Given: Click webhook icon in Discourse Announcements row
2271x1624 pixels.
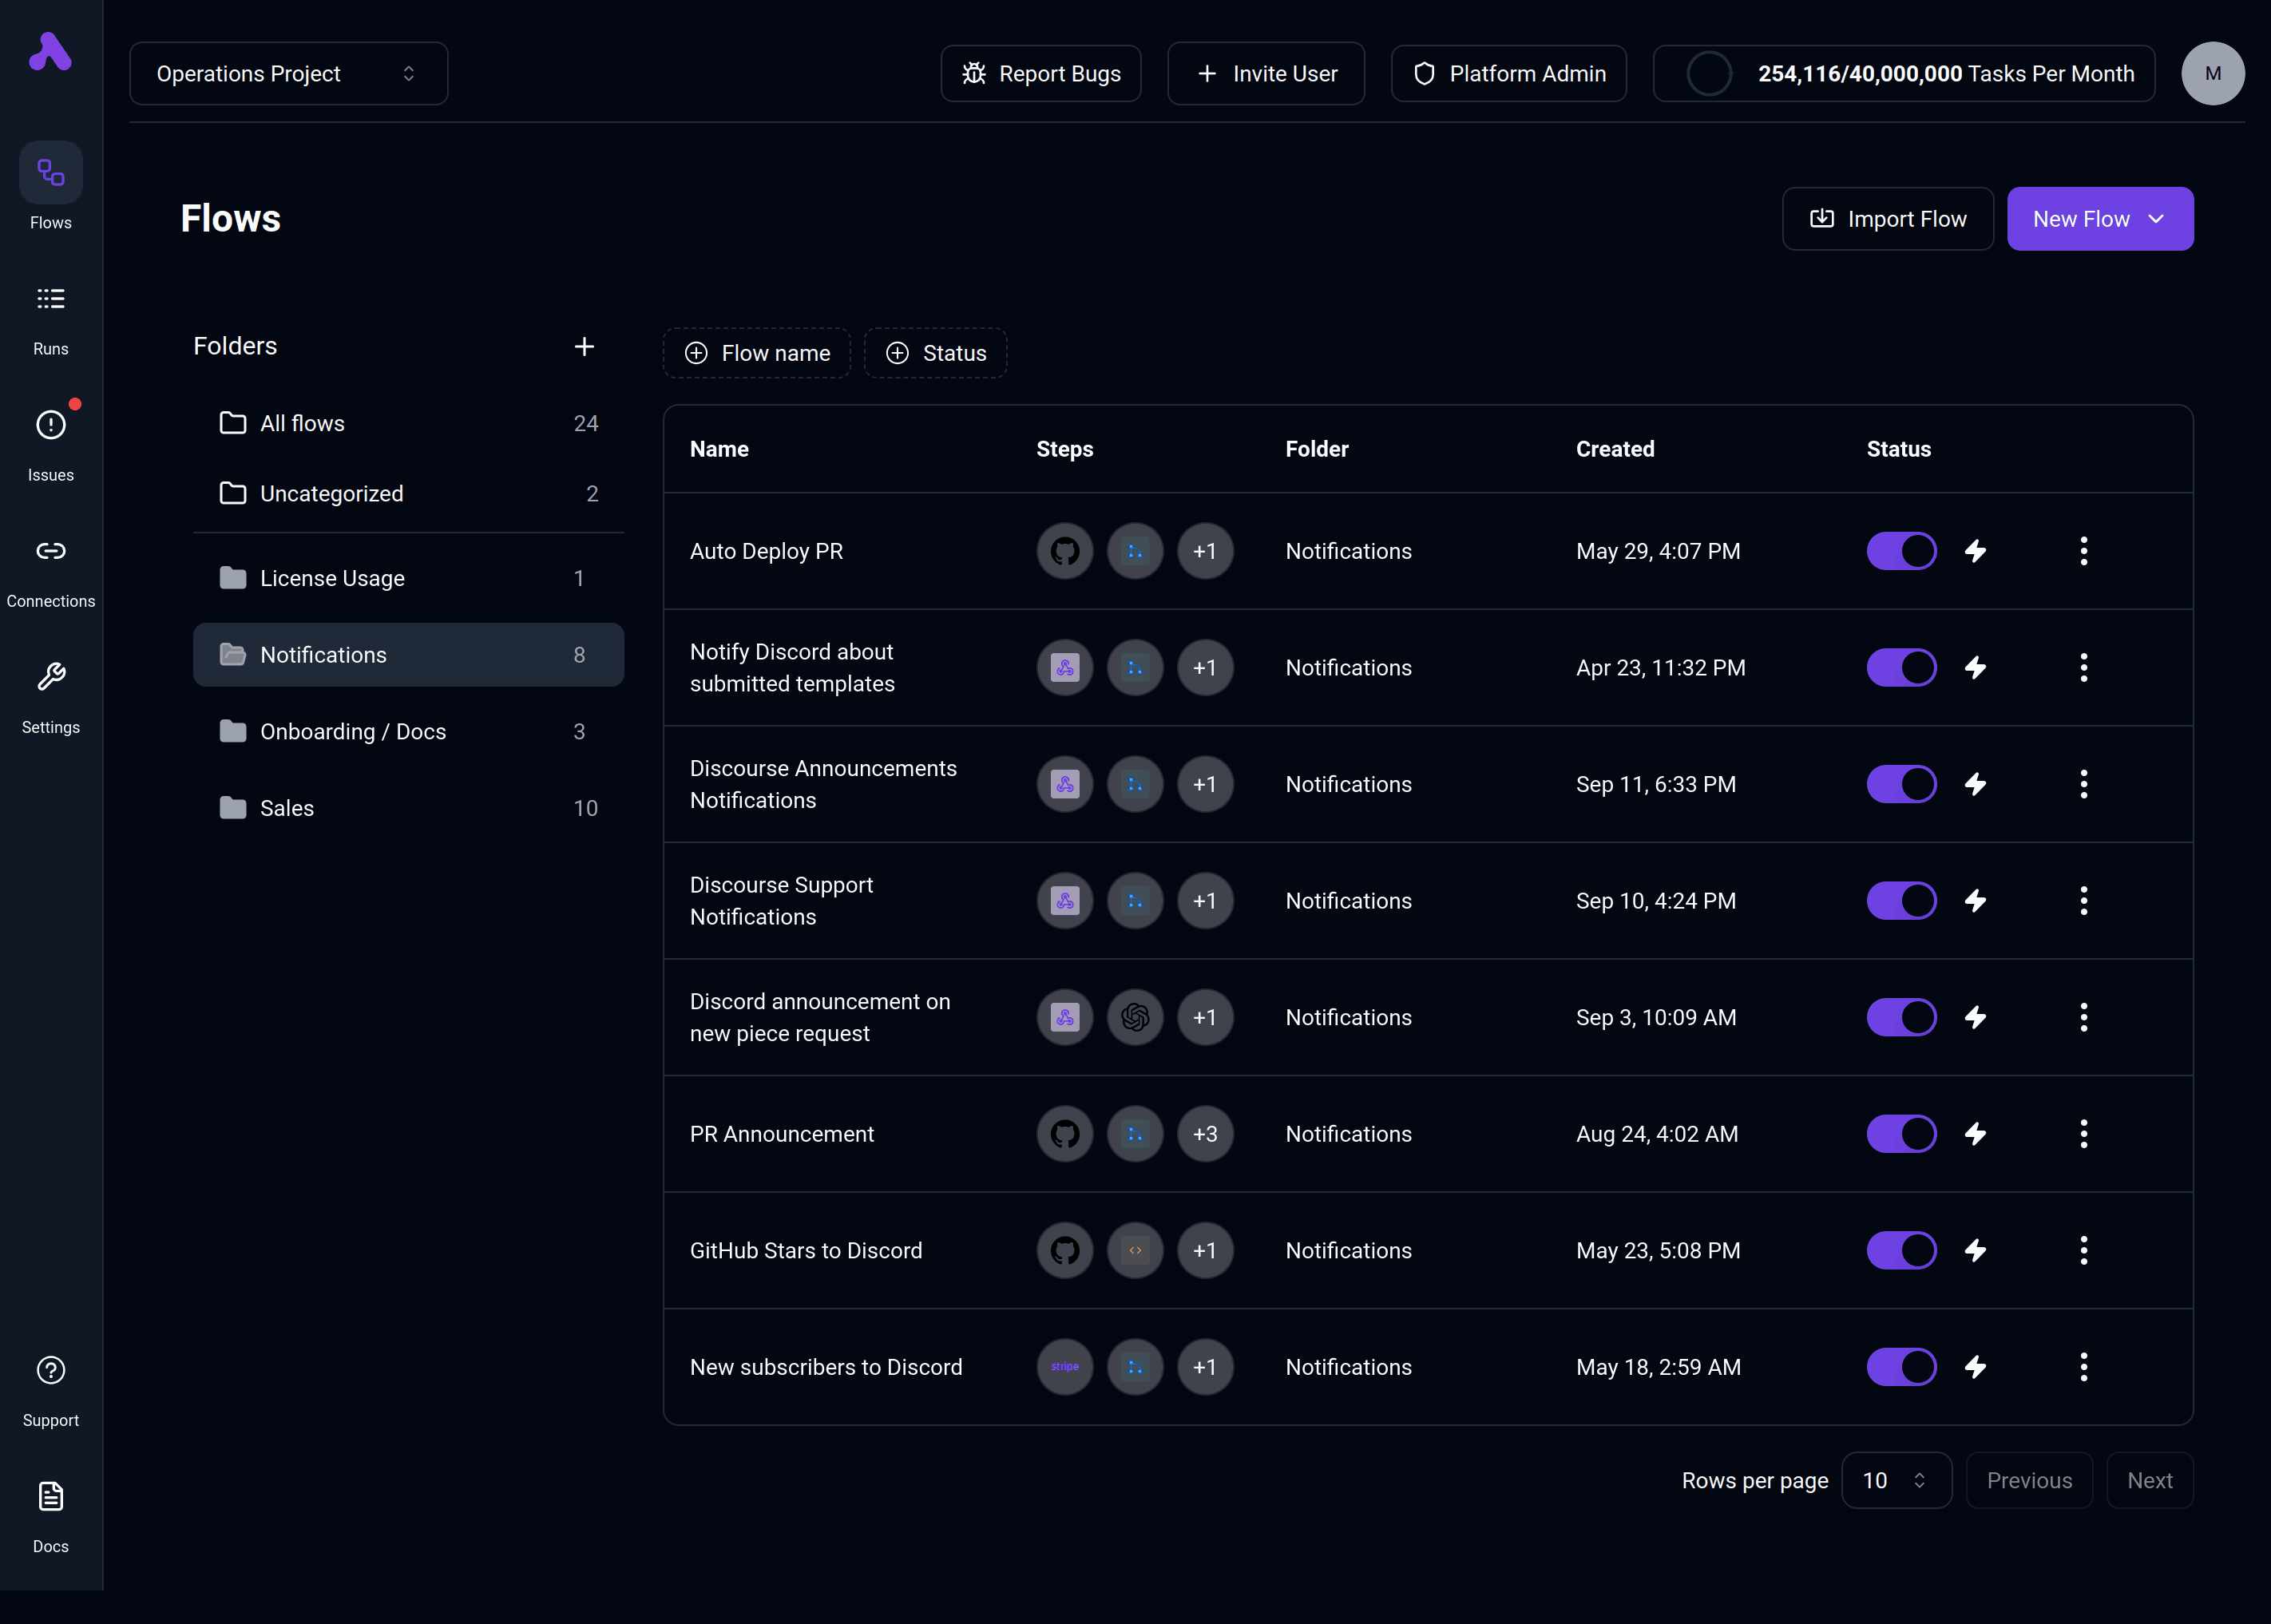Looking at the screenshot, I should tap(1065, 784).
